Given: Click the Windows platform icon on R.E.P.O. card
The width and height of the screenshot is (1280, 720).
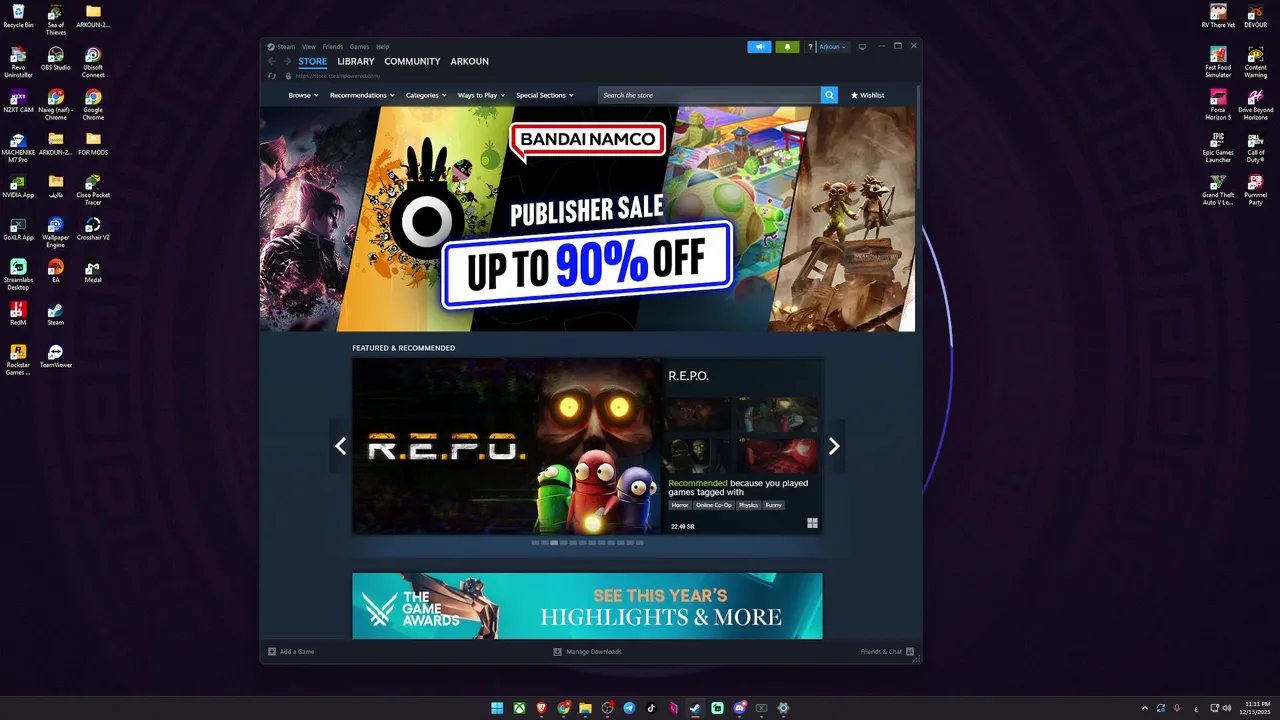Looking at the screenshot, I should point(812,523).
